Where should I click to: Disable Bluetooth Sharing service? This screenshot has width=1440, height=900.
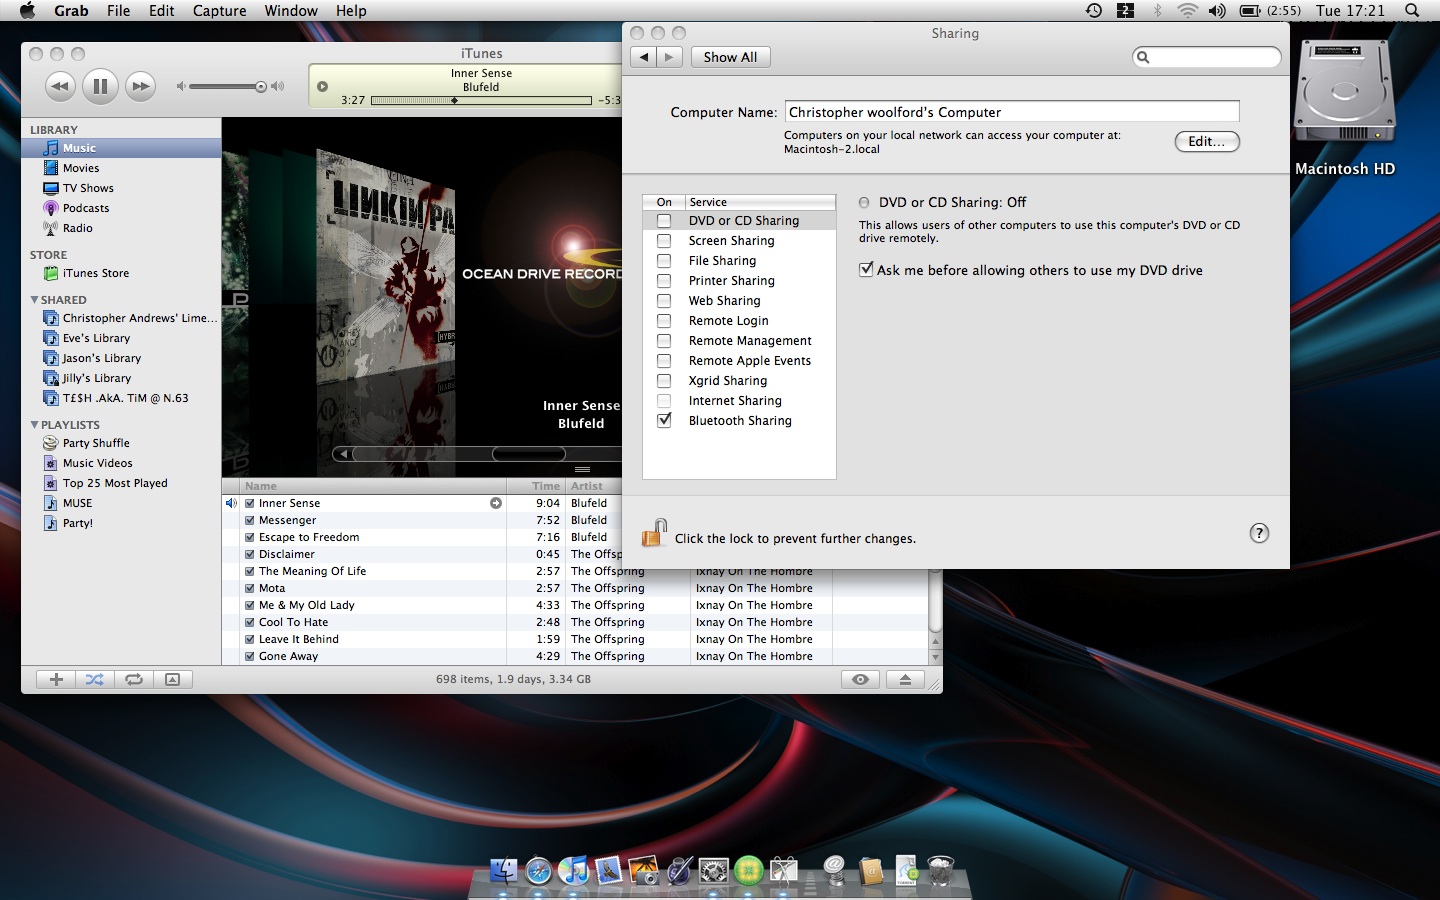coord(664,421)
